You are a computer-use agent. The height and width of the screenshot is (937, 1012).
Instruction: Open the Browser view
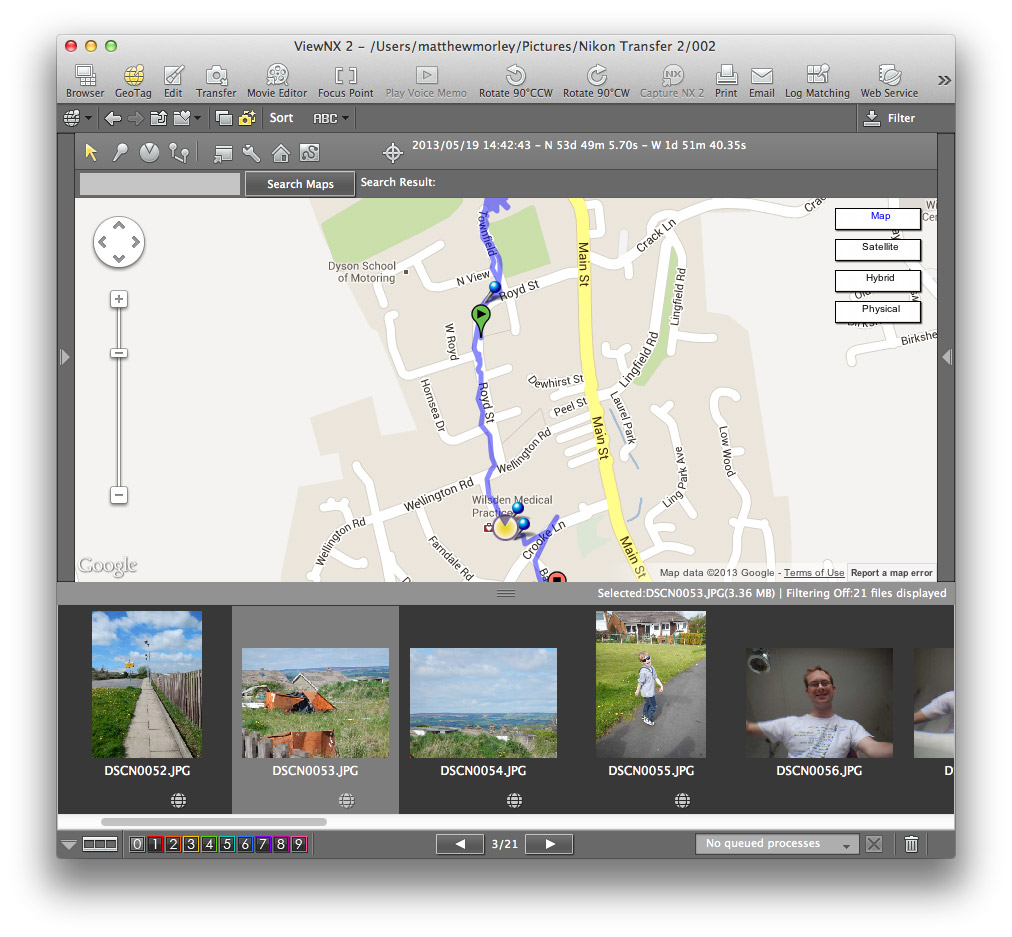pyautogui.click(x=85, y=81)
